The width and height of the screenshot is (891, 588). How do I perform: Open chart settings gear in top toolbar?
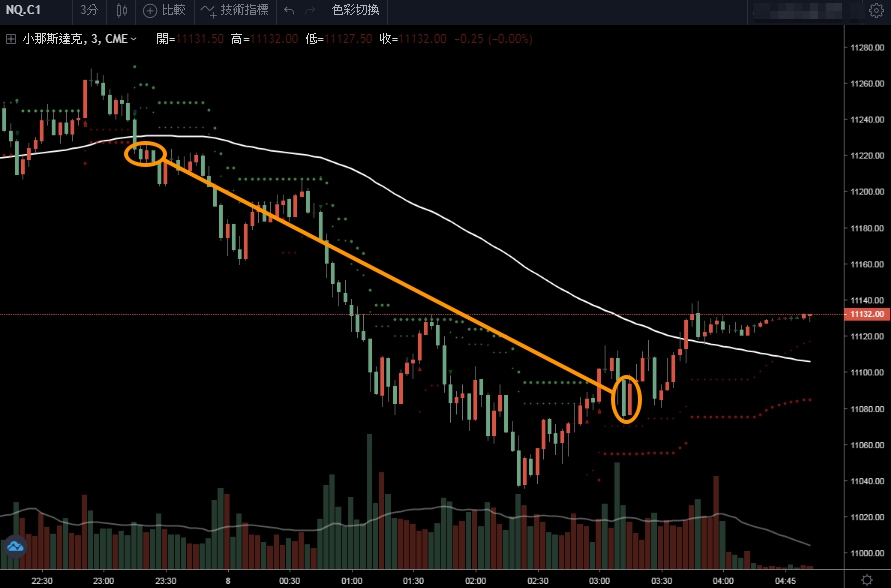[876, 10]
